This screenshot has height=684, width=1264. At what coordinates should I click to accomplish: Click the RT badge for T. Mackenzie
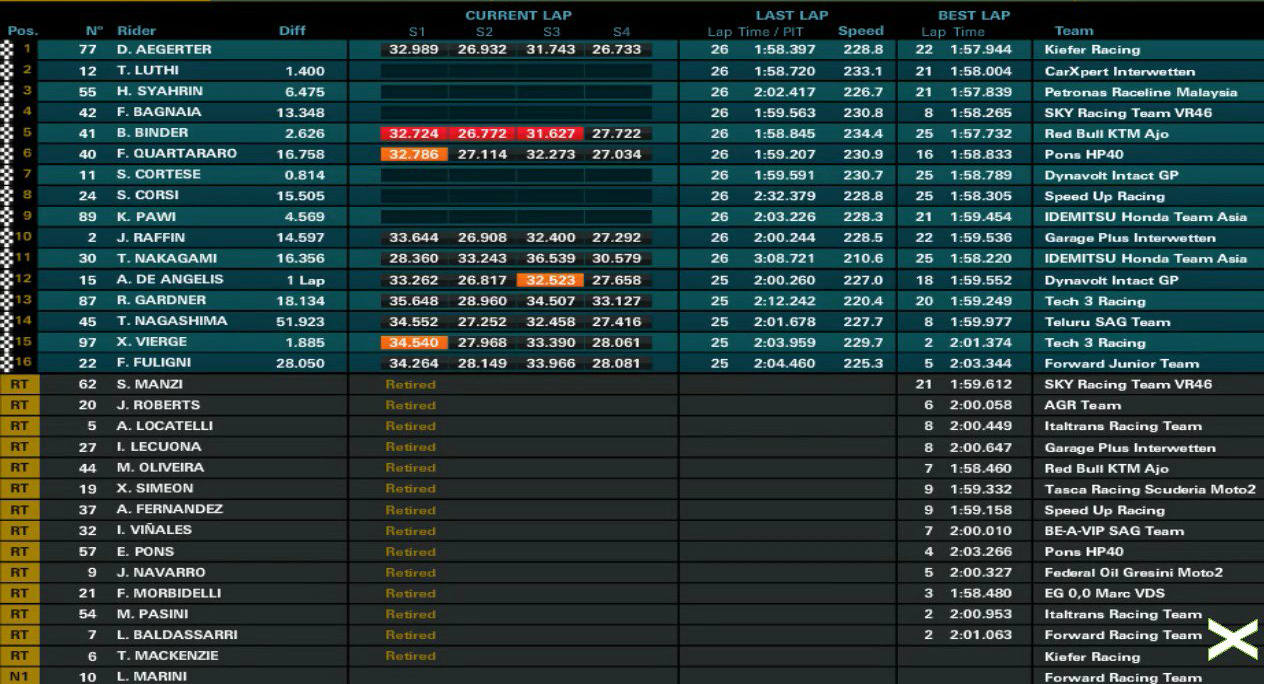click(19, 656)
